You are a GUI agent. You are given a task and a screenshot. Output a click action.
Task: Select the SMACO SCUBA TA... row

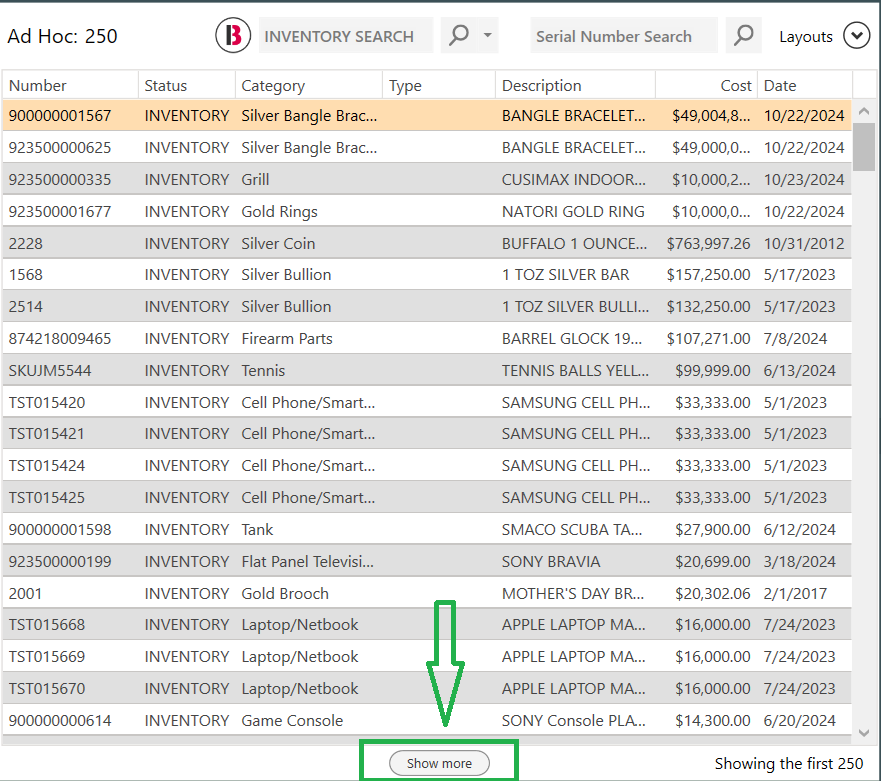pos(427,529)
